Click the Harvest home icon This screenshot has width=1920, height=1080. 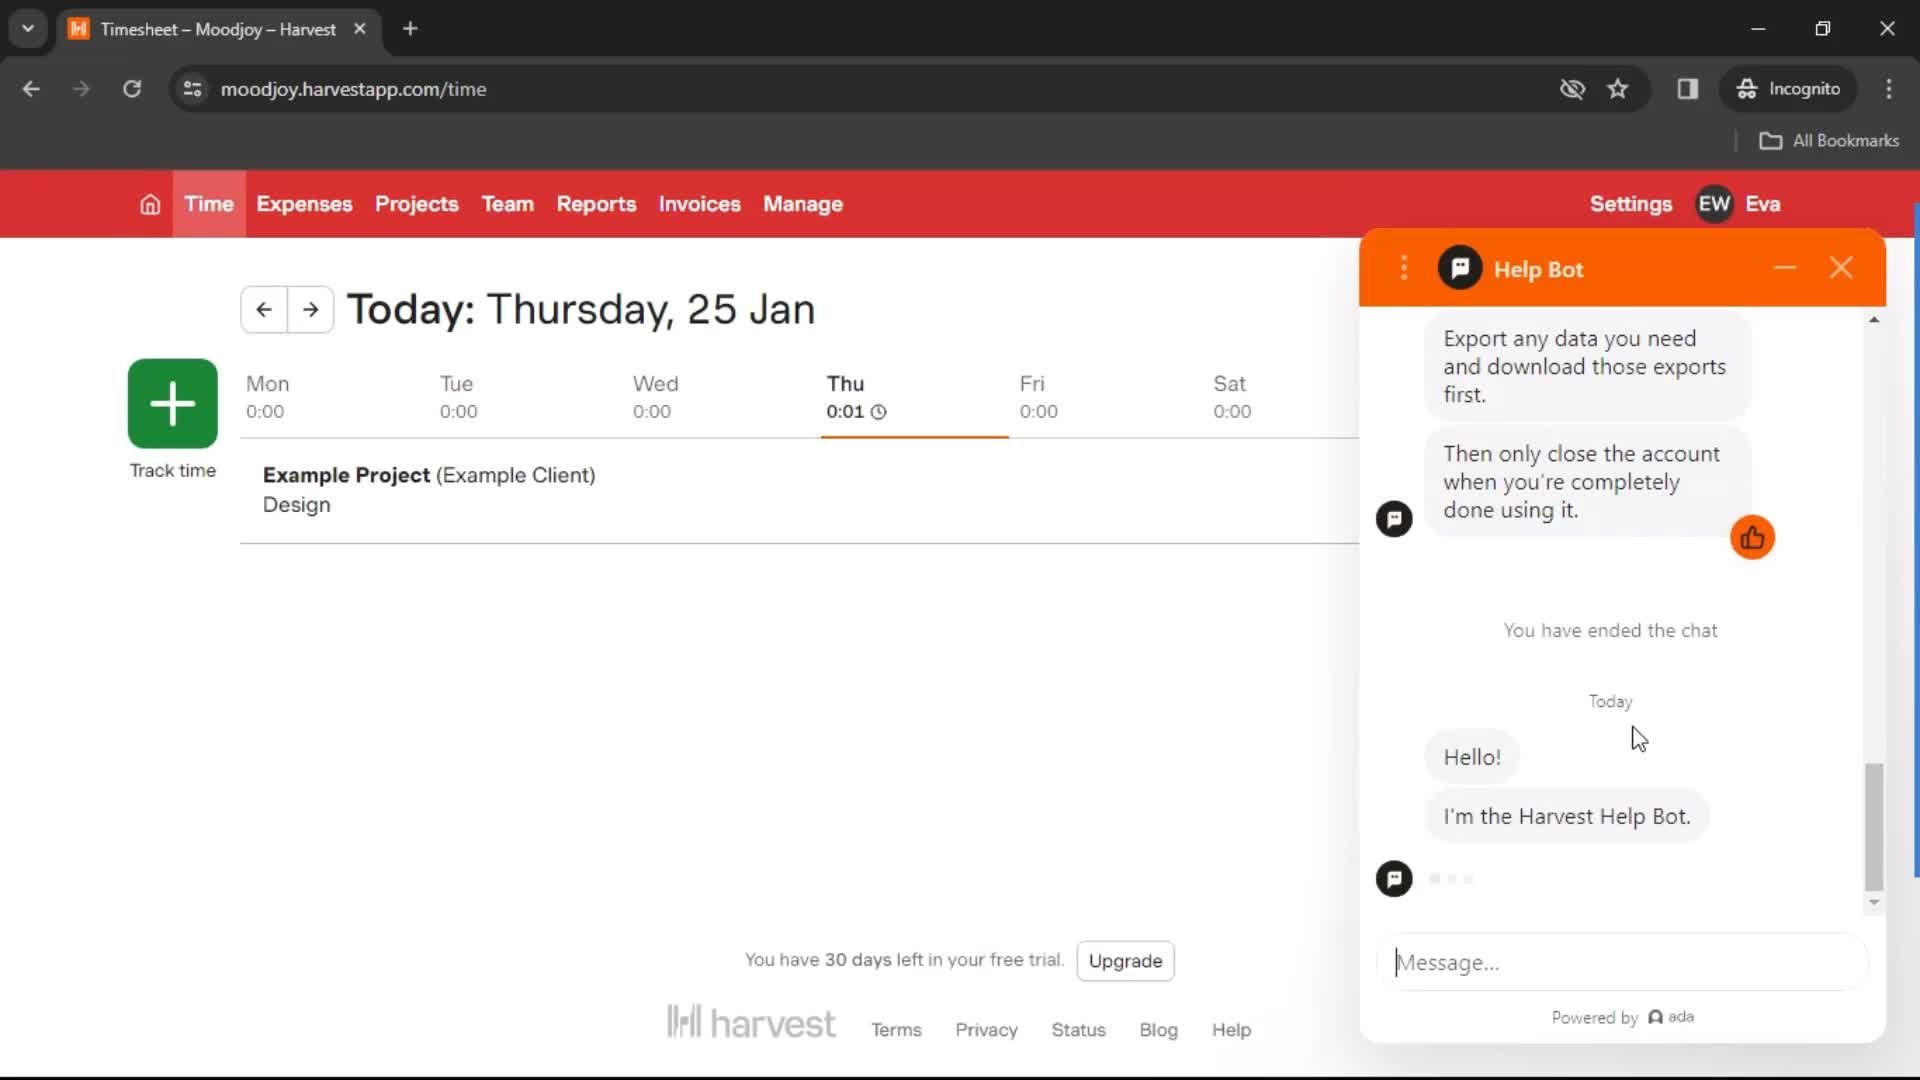[150, 204]
